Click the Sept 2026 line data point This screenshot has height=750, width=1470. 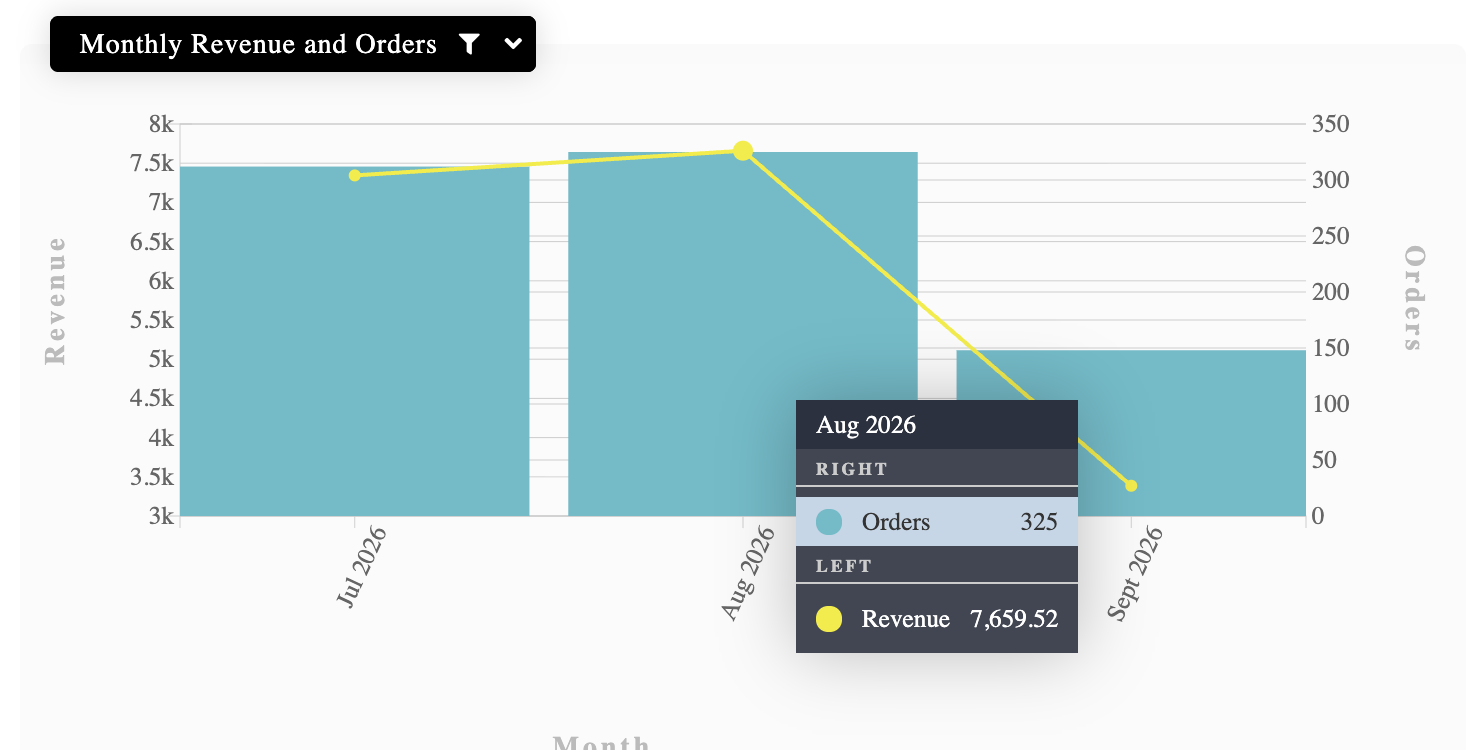coord(1131,486)
